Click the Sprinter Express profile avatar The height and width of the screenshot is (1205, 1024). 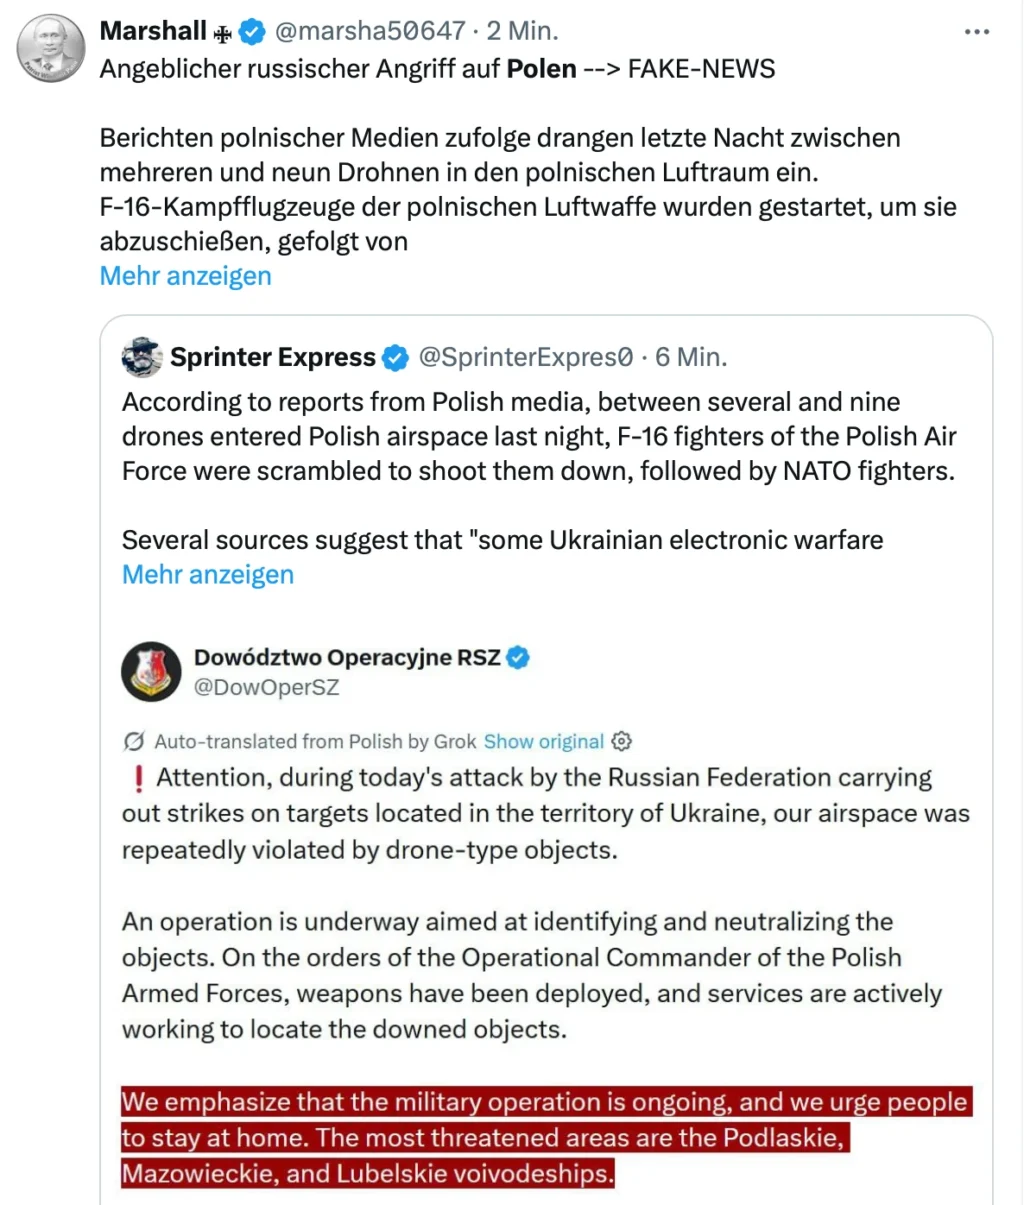pyautogui.click(x=143, y=357)
